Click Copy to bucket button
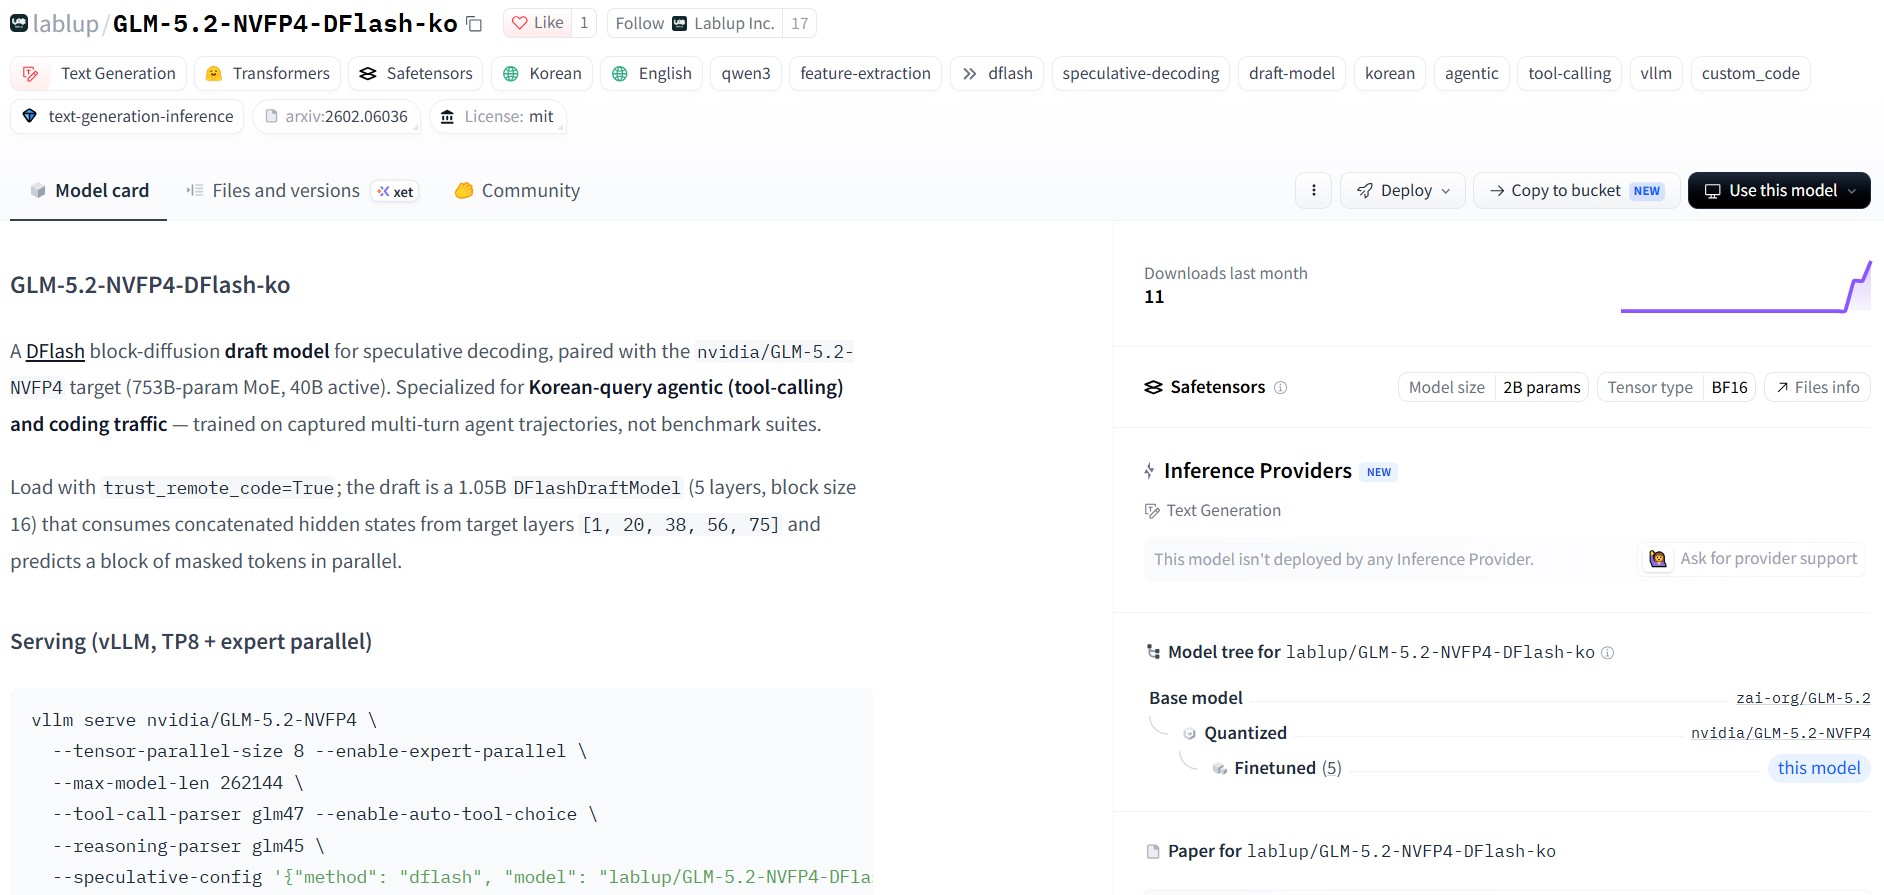Screen dimensions: 1884x895 [1576, 191]
